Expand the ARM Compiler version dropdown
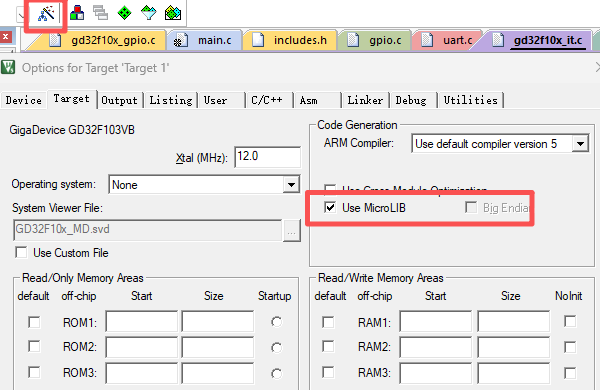This screenshot has width=600, height=390. point(580,144)
